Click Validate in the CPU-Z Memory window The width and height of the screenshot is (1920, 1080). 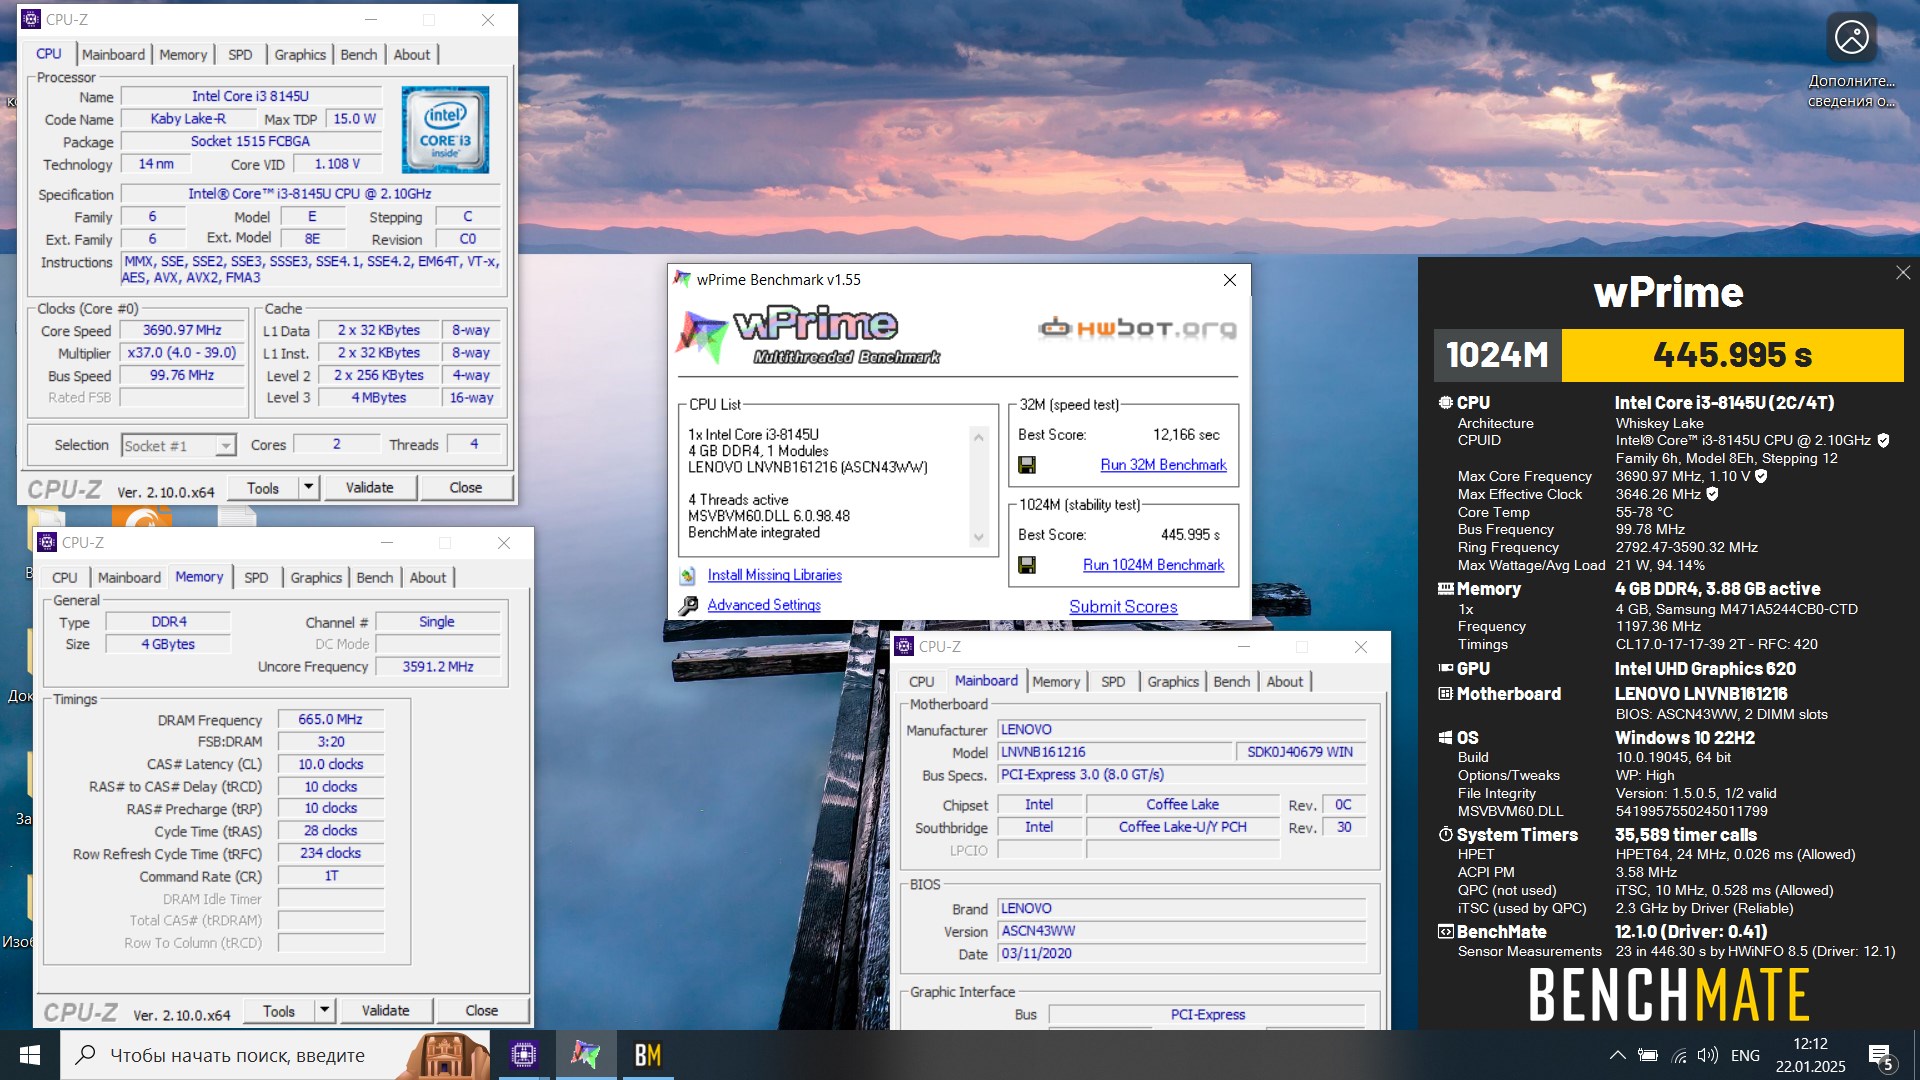(x=385, y=1011)
